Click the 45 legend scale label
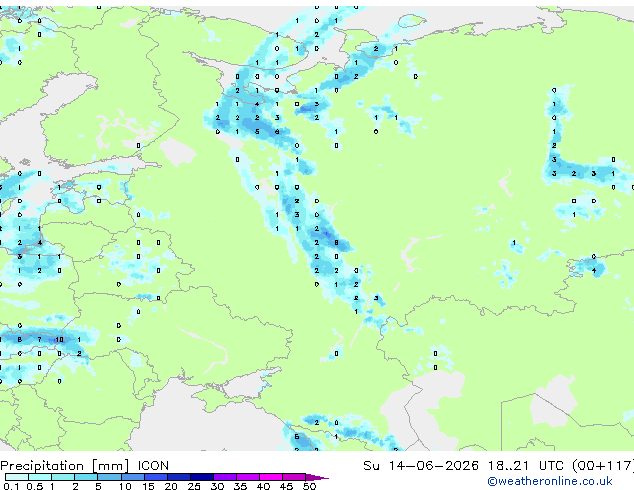The image size is (634, 490). 286,486
